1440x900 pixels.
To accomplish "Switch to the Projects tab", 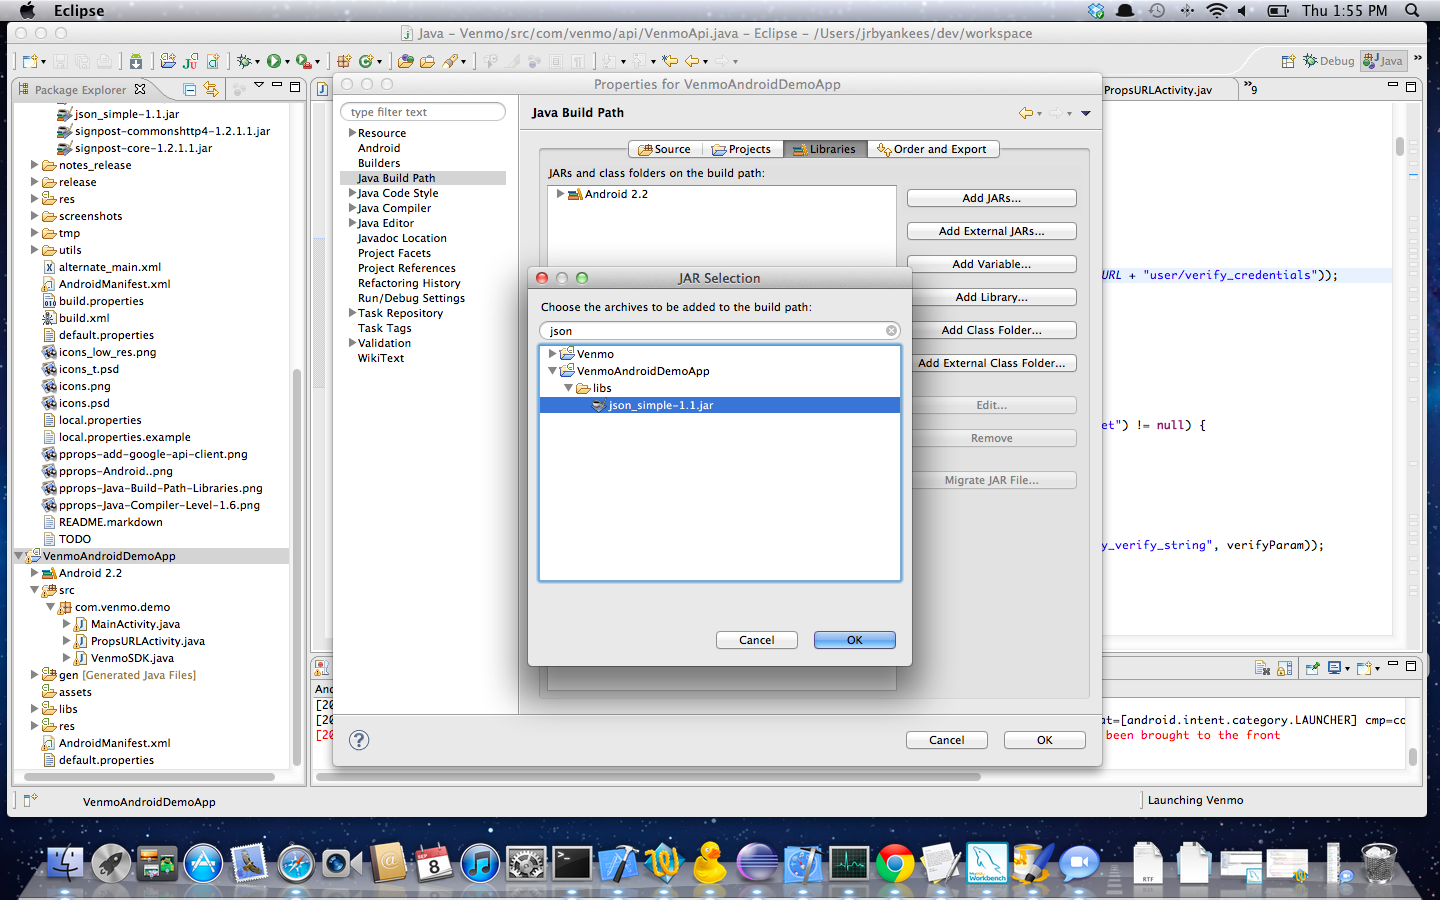I will click(742, 149).
